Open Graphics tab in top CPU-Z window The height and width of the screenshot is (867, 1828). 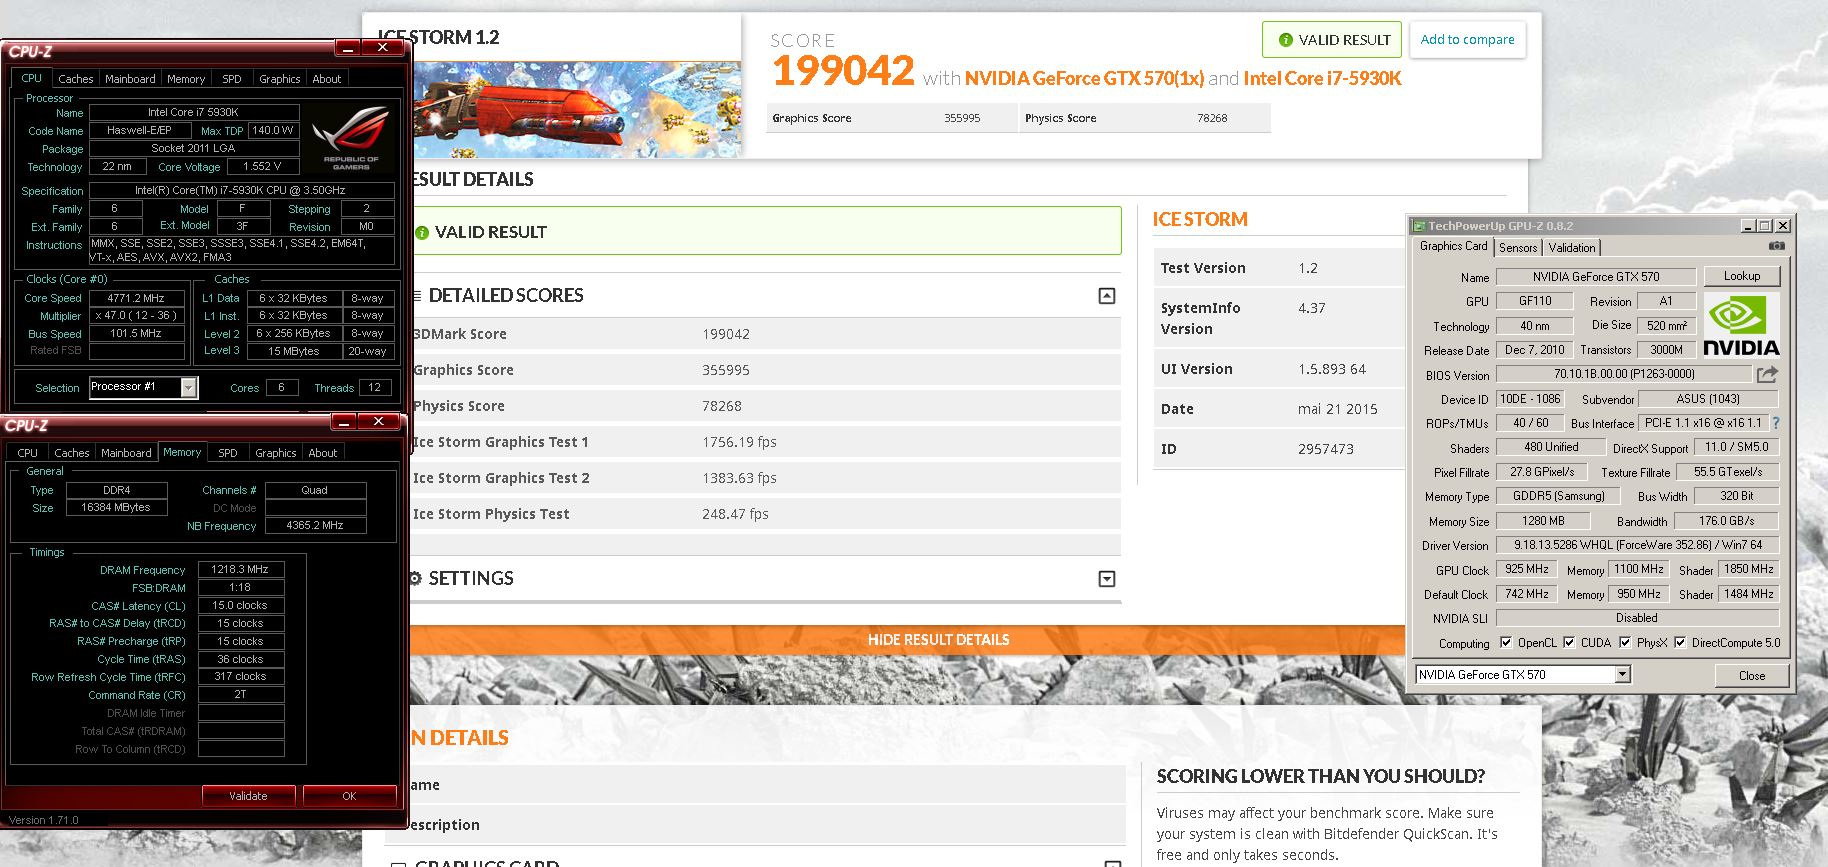point(280,79)
